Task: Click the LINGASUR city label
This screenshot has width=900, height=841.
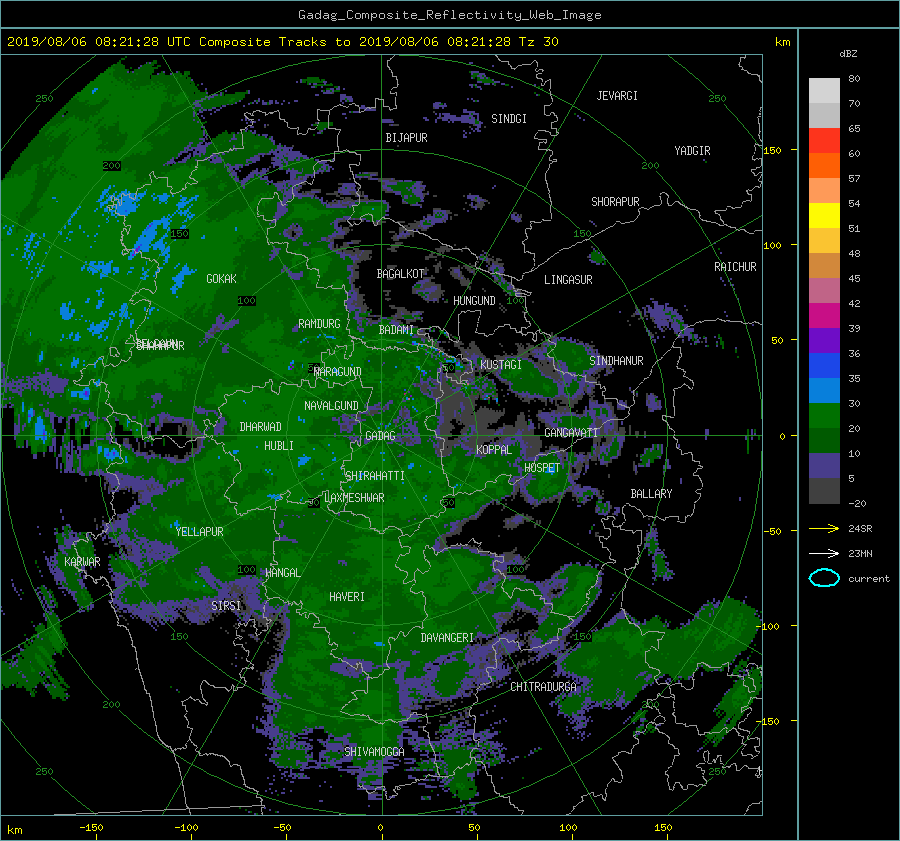Action: tap(568, 280)
